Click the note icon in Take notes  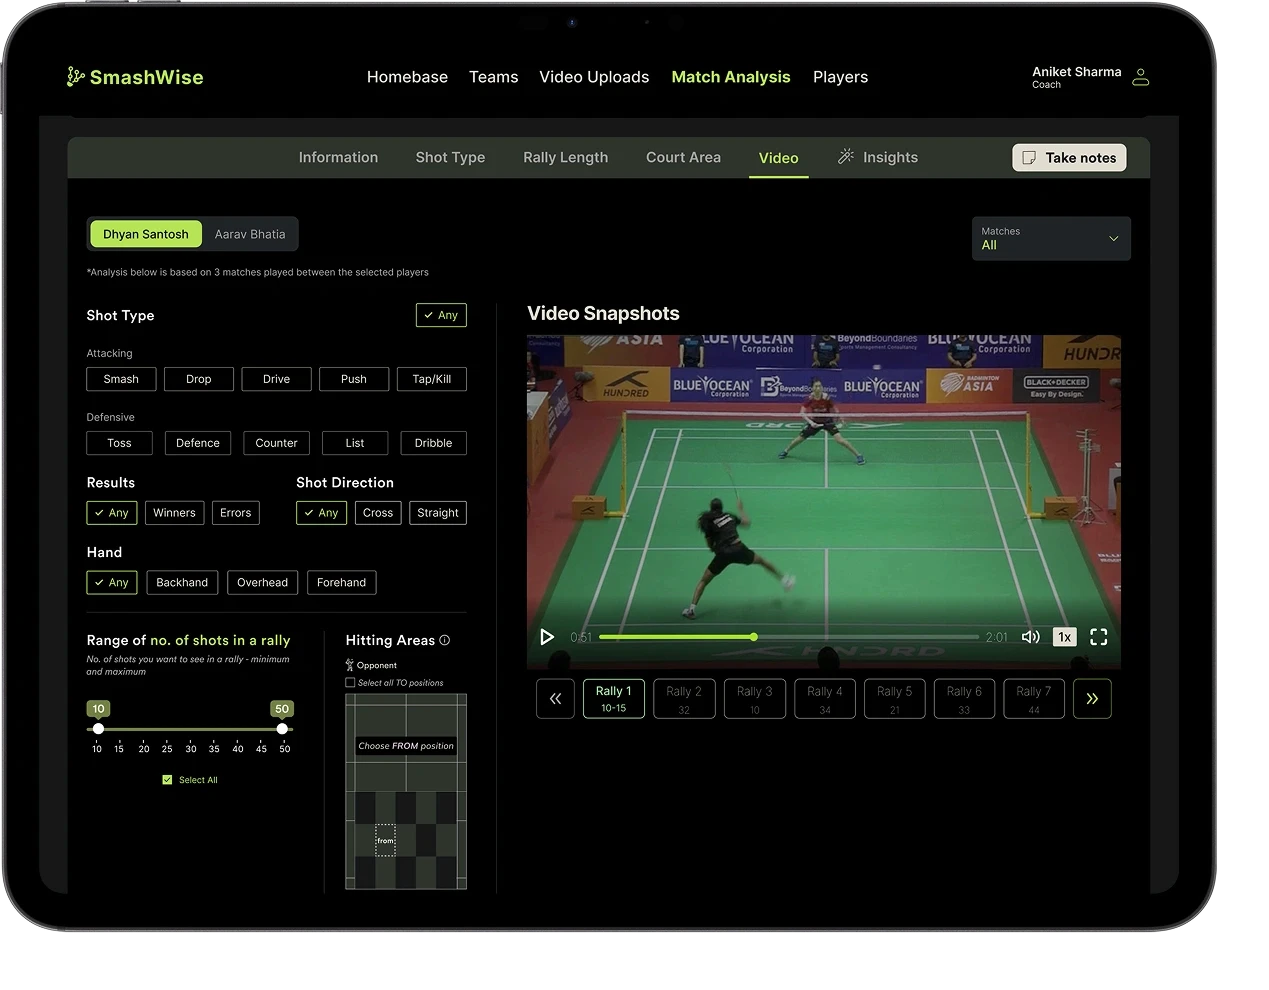1029,158
